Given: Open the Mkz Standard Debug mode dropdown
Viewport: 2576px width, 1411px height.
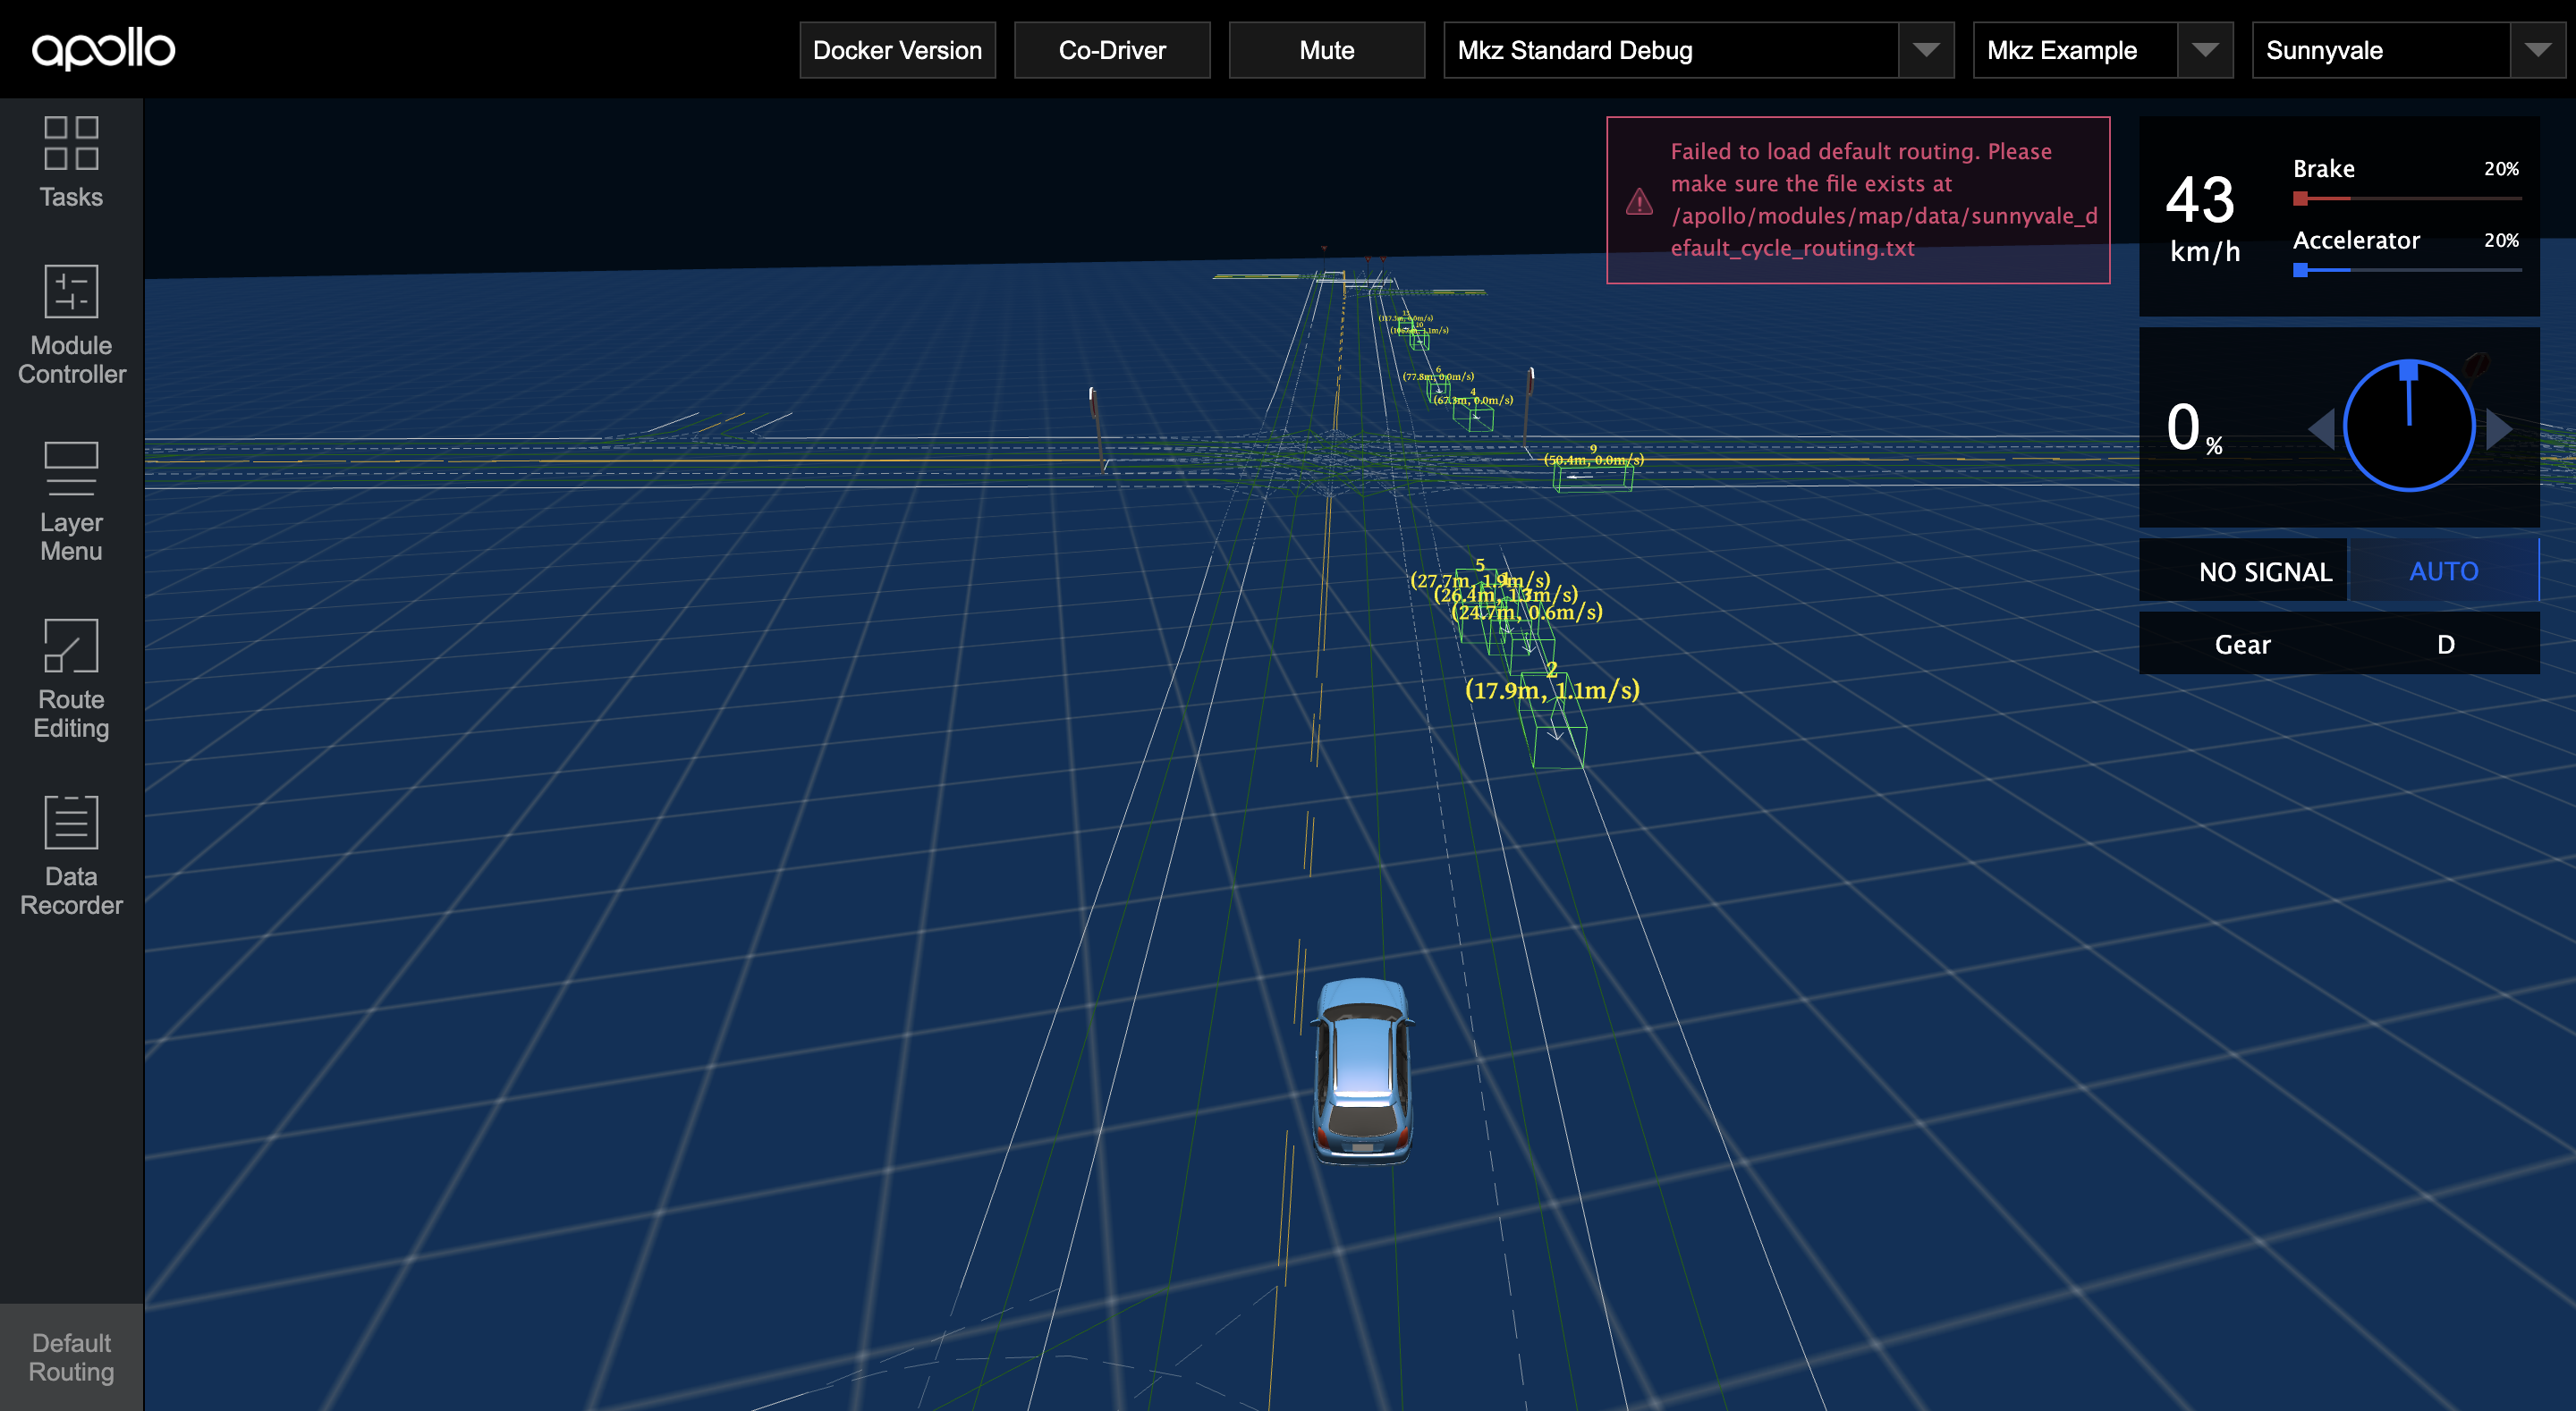Looking at the screenshot, I should 1698,50.
